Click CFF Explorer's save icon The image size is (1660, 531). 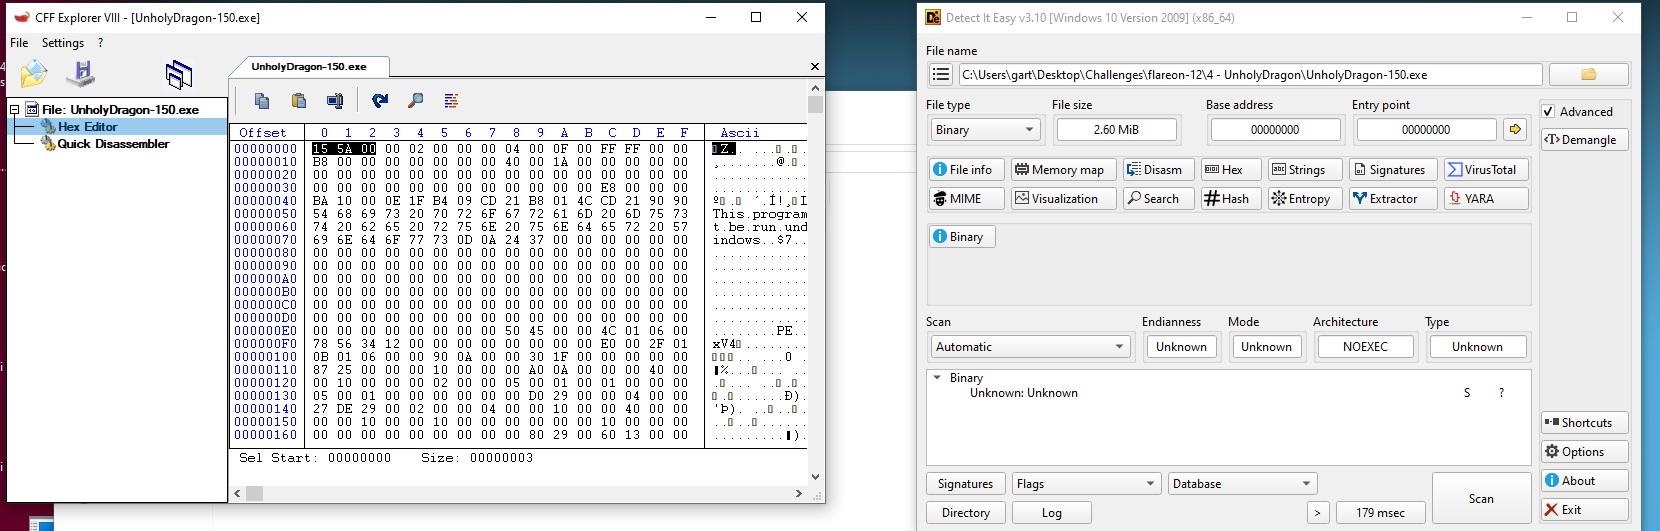click(x=82, y=73)
